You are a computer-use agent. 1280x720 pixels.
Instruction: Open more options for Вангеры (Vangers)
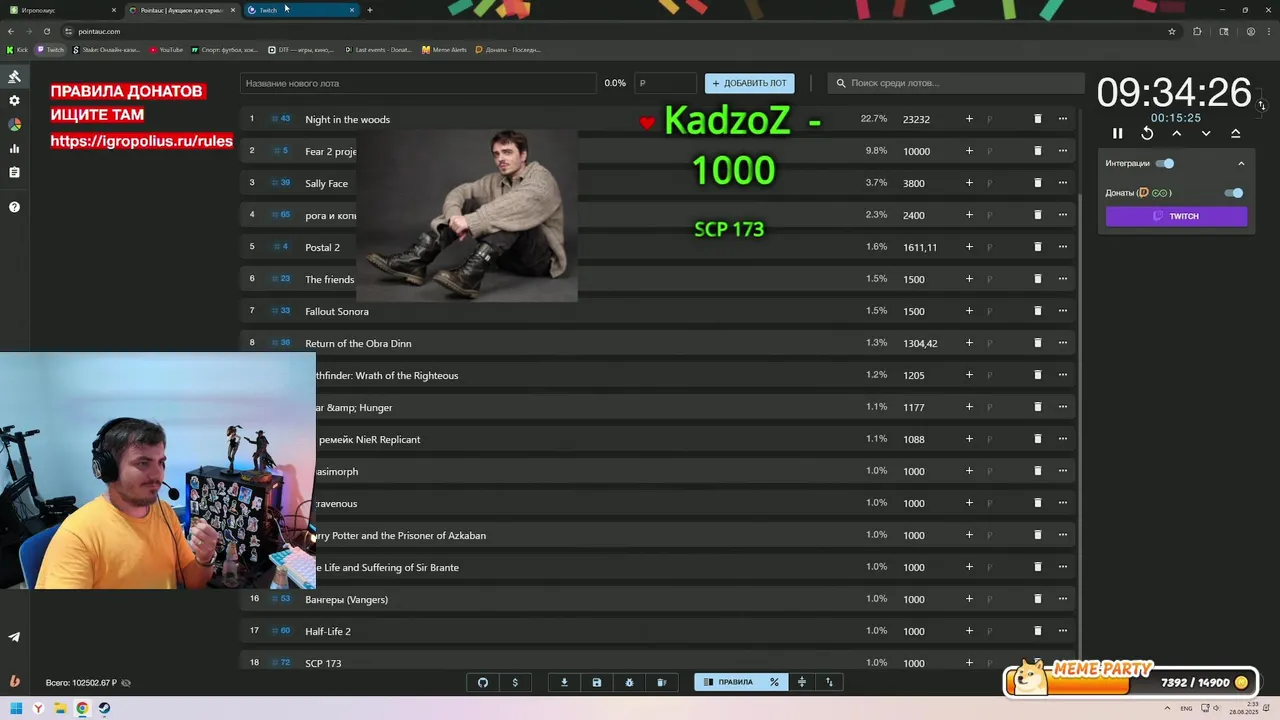point(1062,599)
